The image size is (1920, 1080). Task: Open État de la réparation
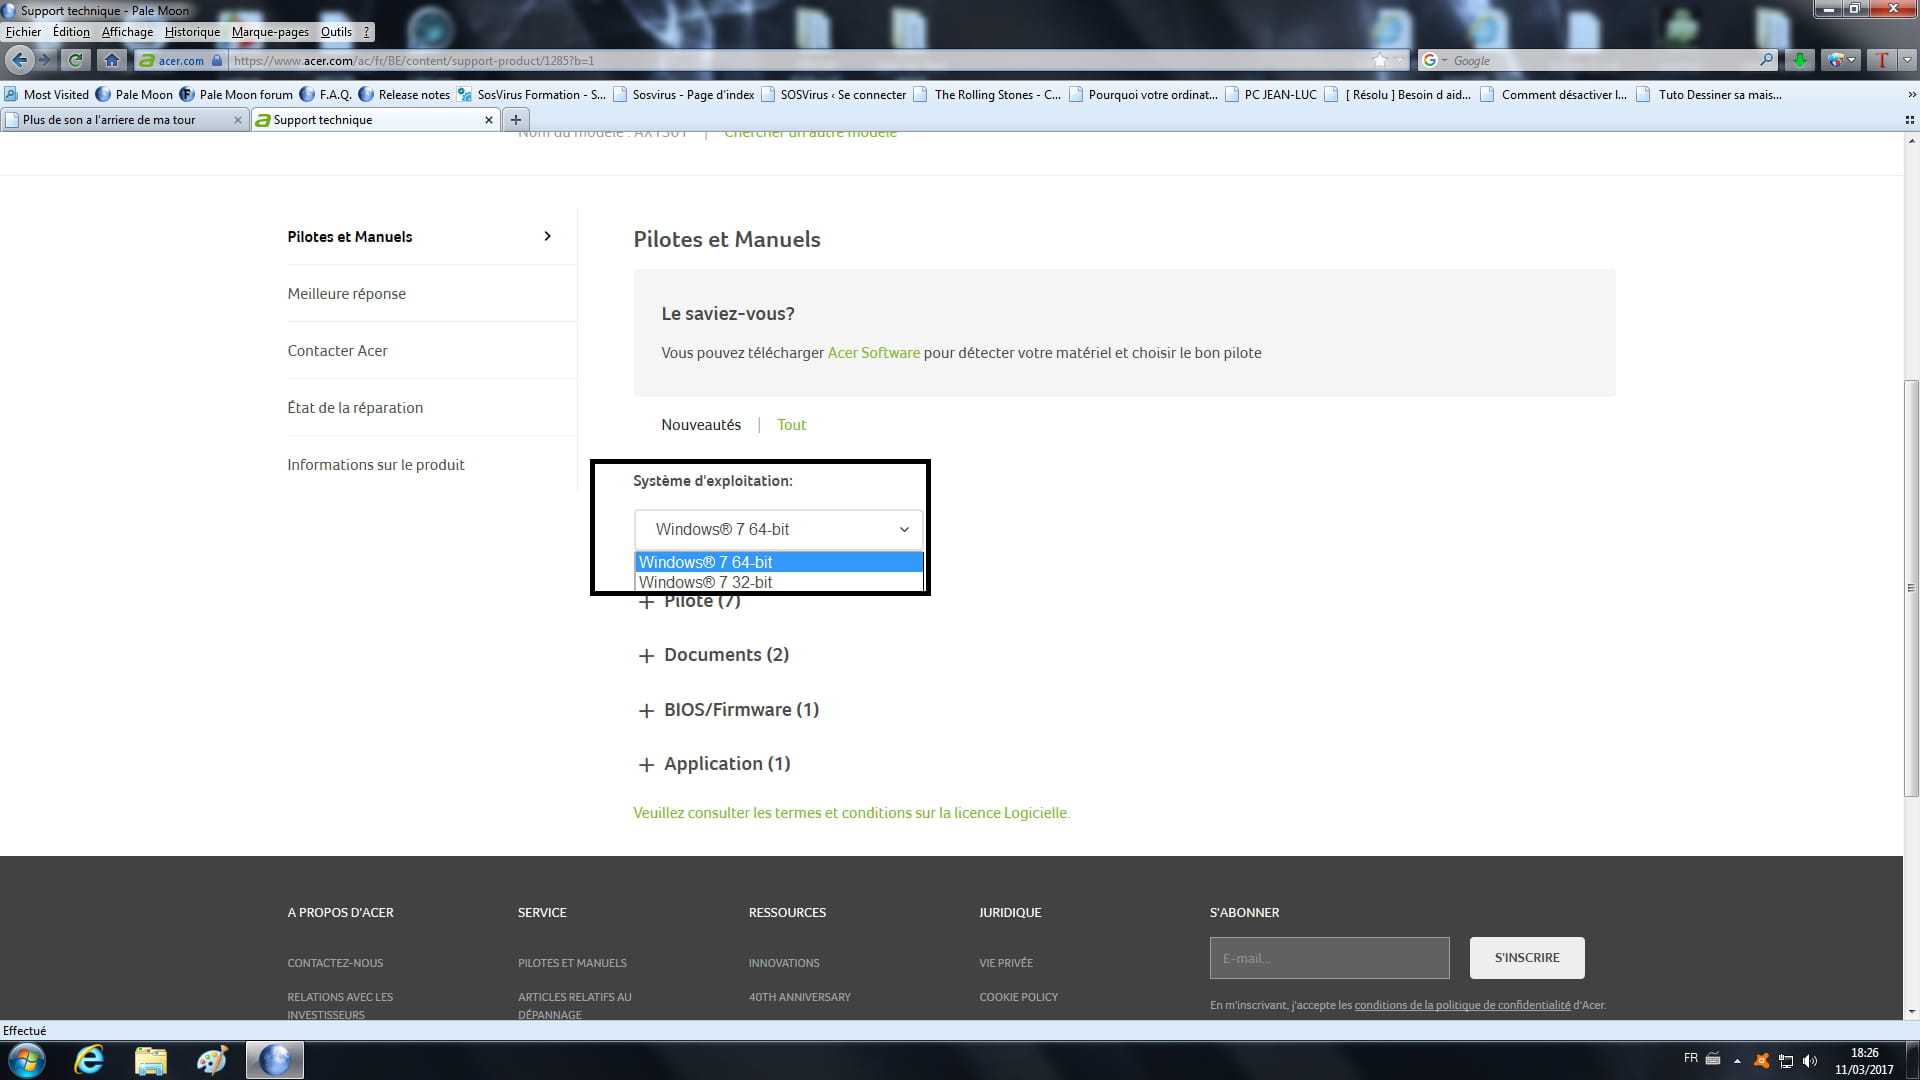point(355,408)
